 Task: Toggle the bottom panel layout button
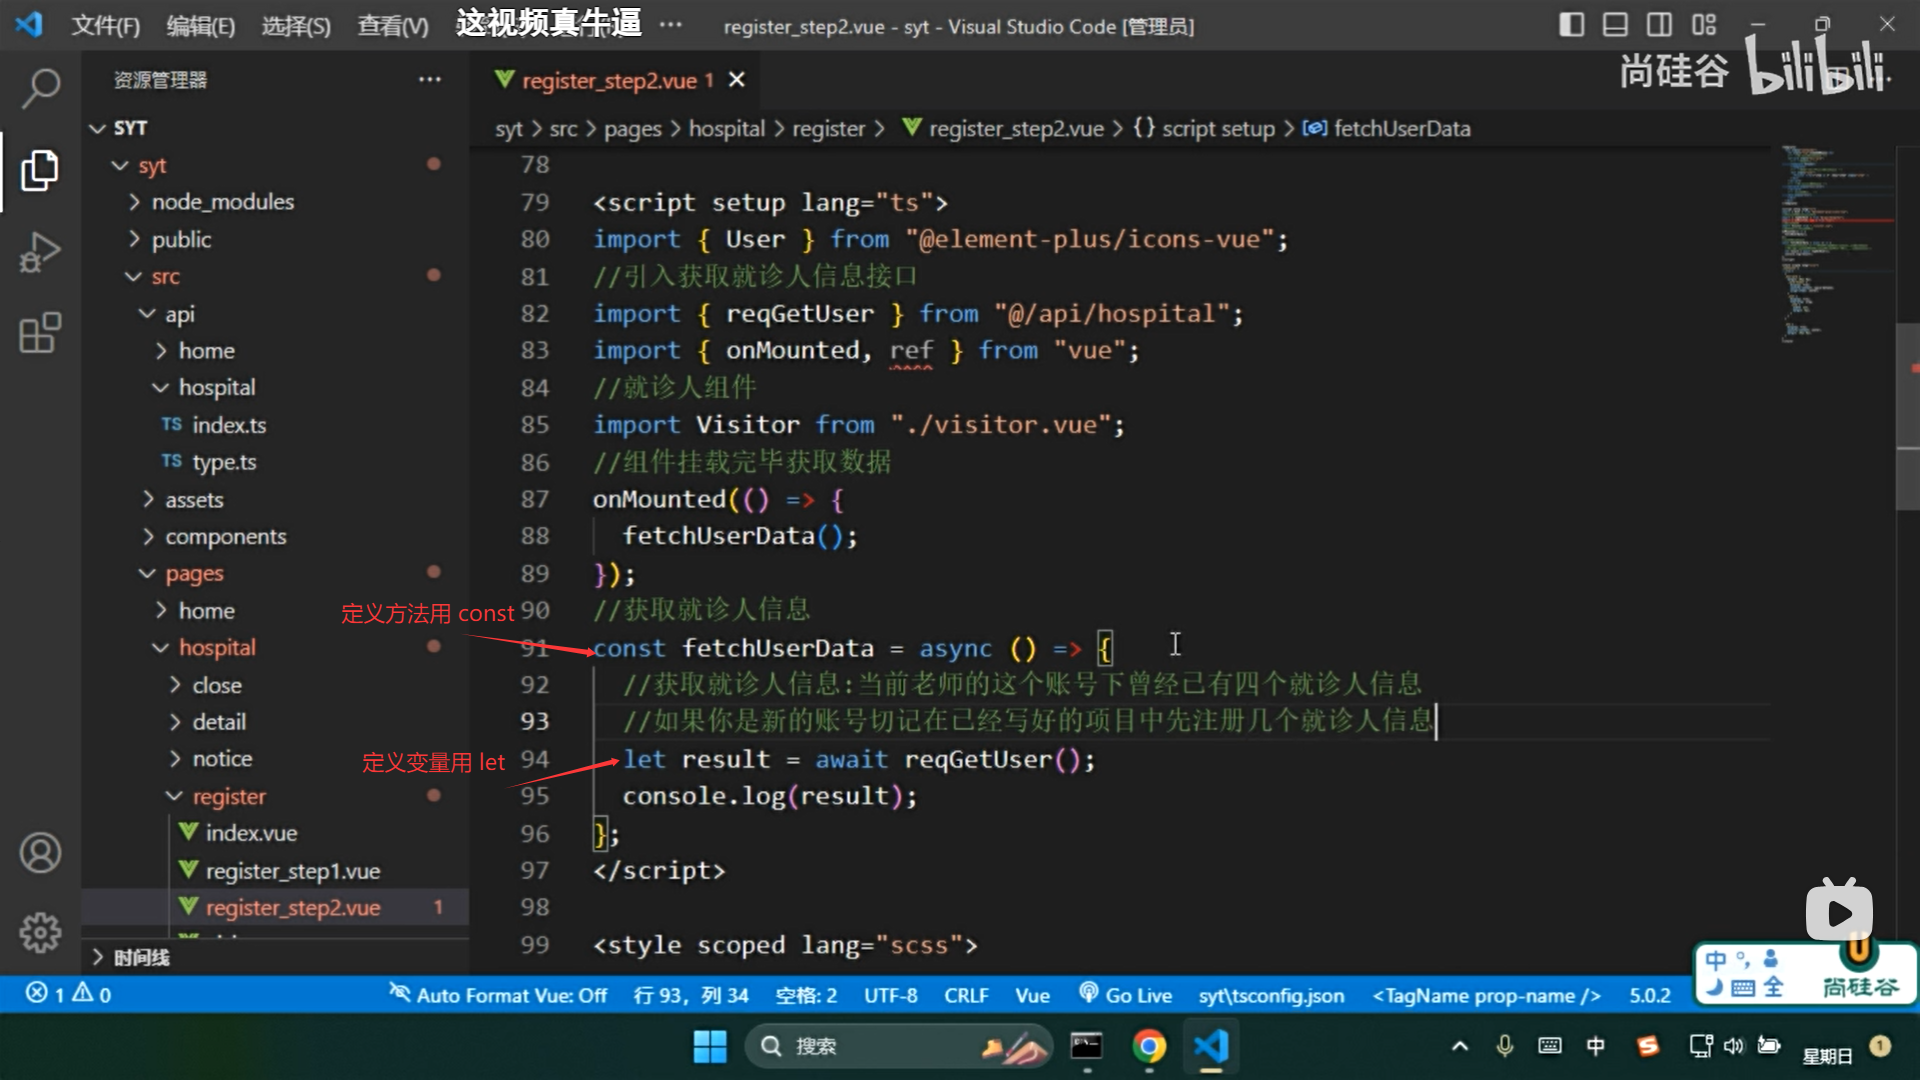click(x=1615, y=25)
